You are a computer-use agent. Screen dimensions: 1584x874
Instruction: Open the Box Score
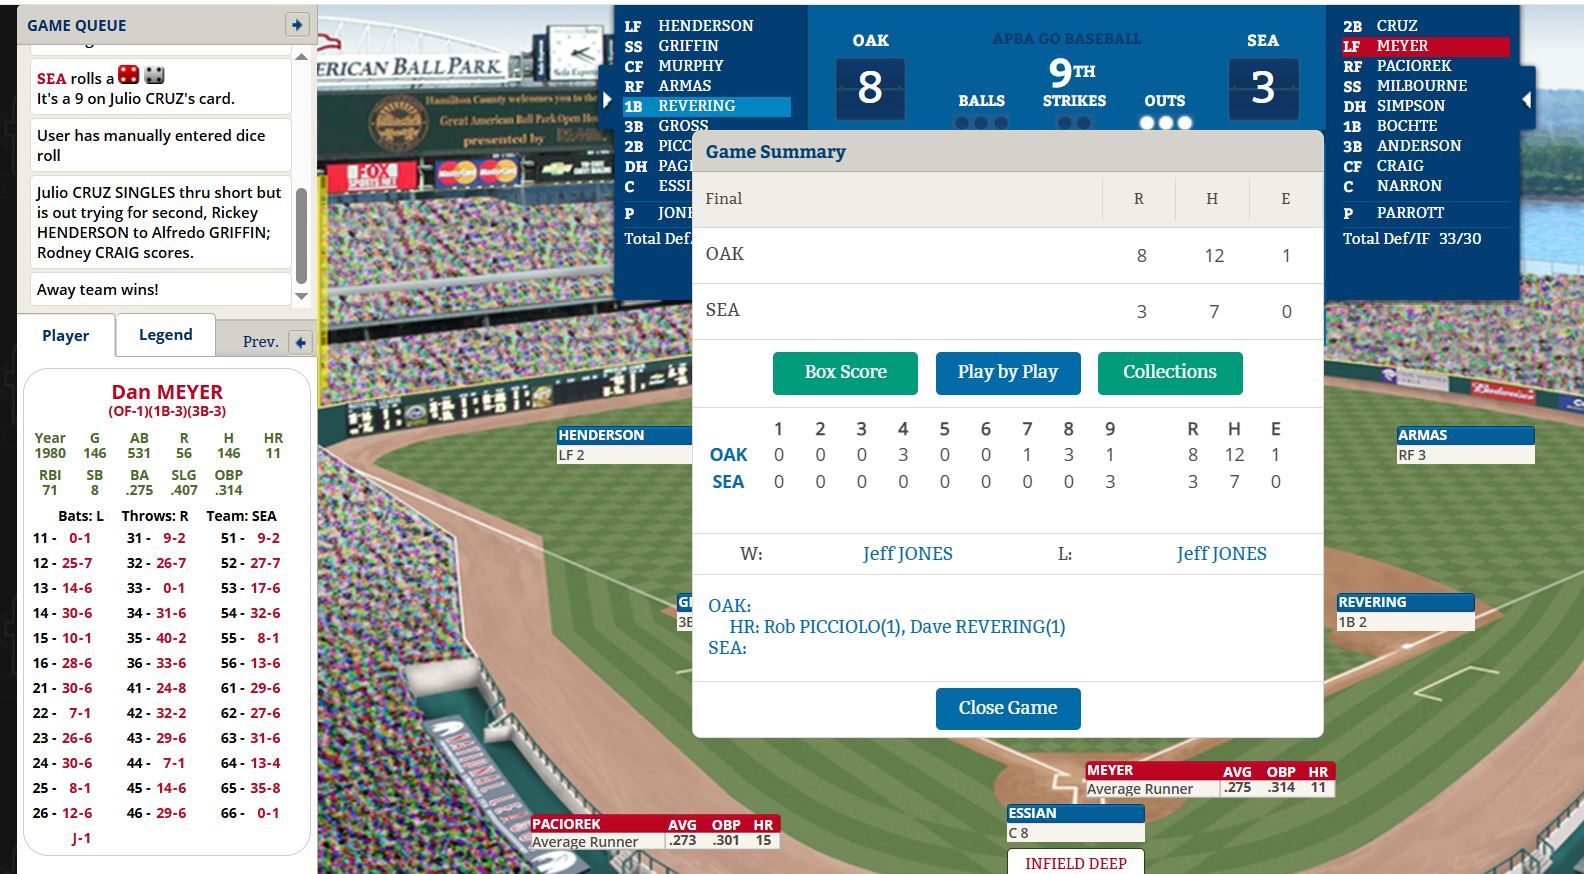pos(845,372)
